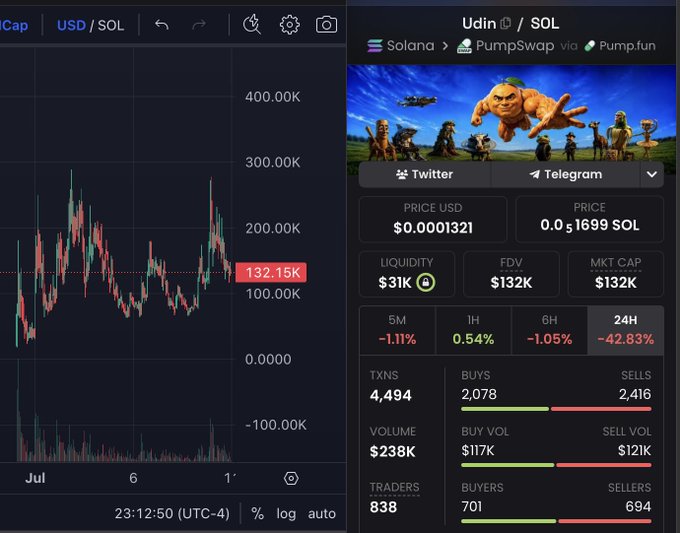
Task: Open timezone menu at 23:12:50 (UTC-4)
Action: [x=172, y=513]
